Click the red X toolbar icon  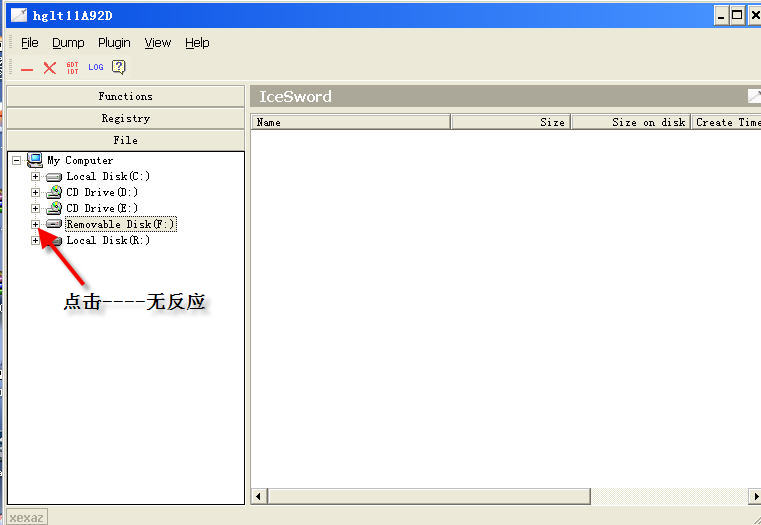(50, 67)
